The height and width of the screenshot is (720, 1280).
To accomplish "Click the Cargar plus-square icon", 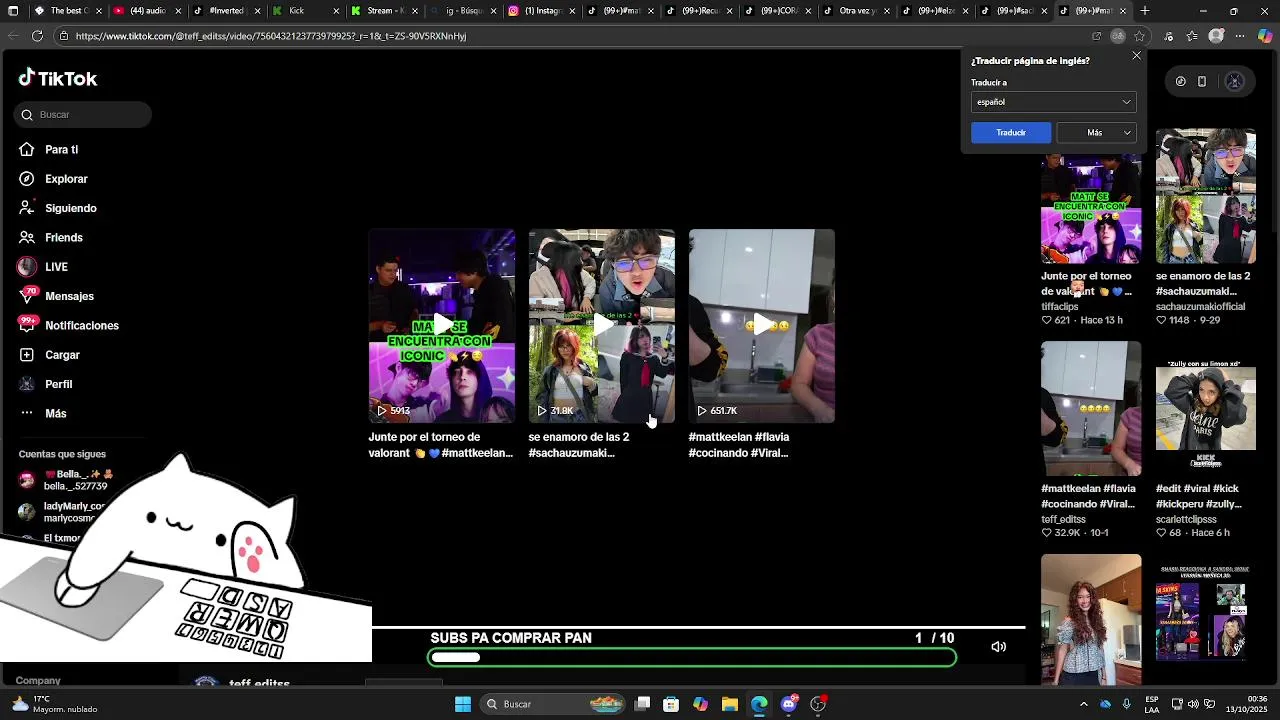I will click(27, 355).
